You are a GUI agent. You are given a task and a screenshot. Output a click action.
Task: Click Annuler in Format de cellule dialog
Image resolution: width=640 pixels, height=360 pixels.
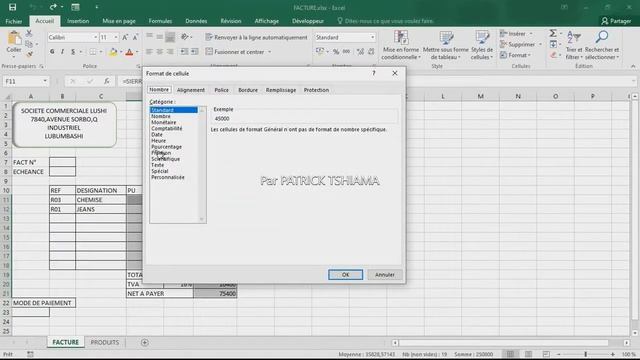[384, 275]
